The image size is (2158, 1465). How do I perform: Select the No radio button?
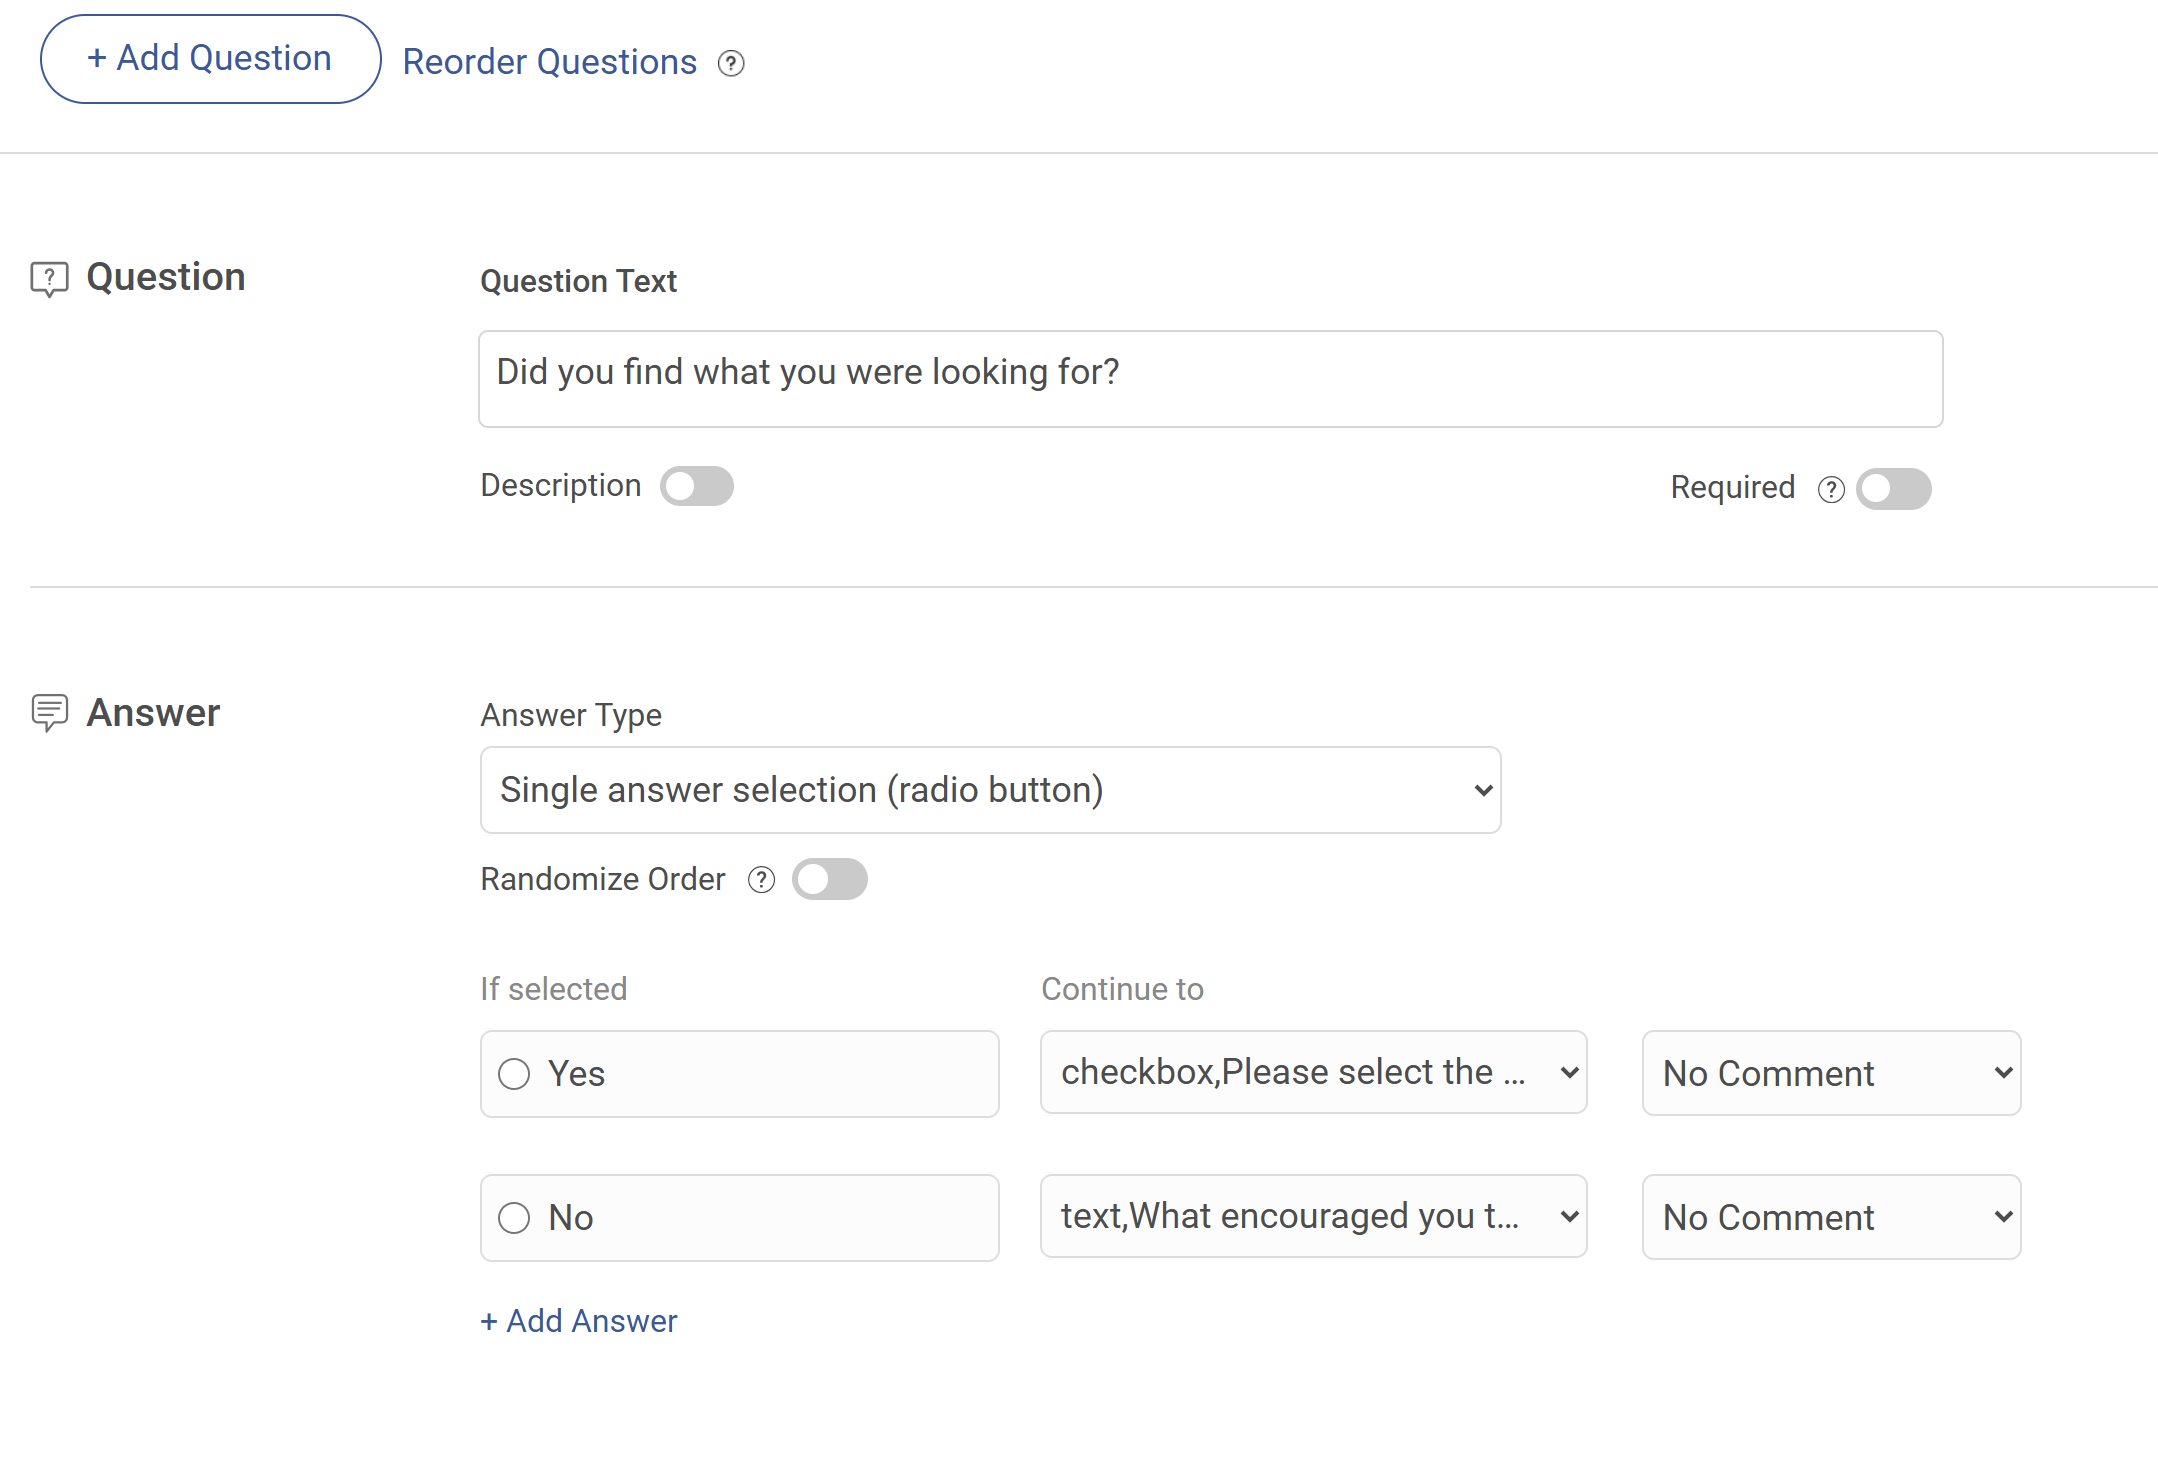click(514, 1218)
